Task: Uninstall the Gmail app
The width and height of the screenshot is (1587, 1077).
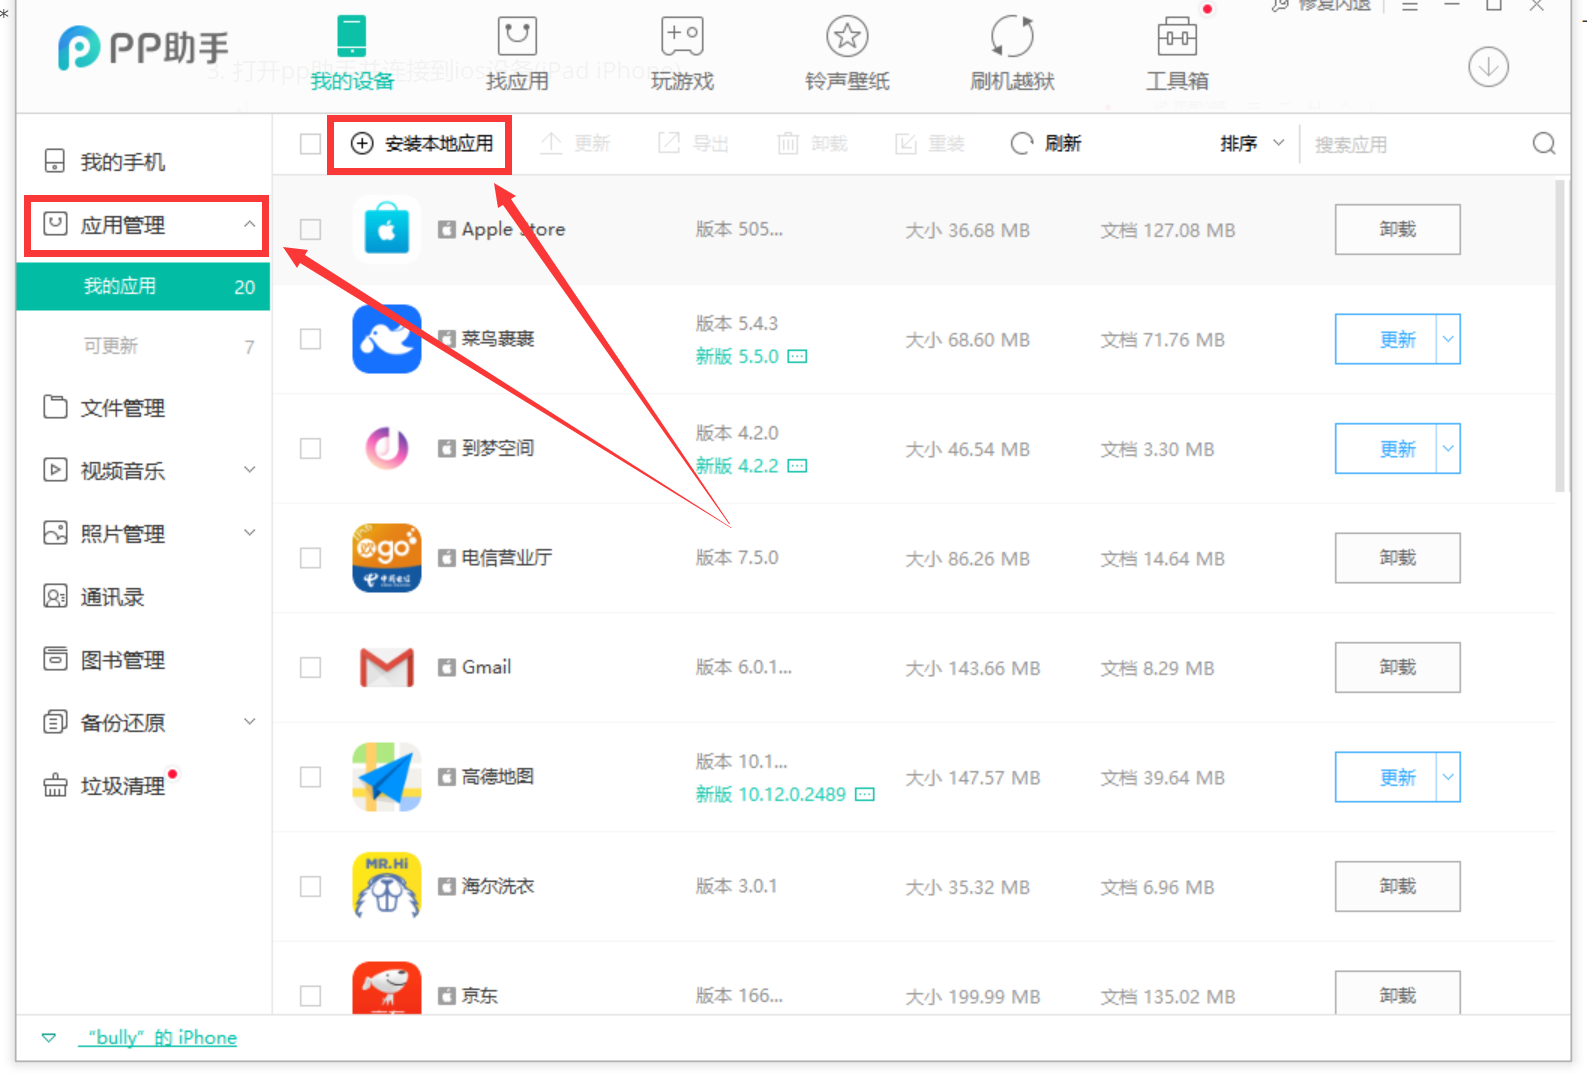Action: click(1397, 667)
